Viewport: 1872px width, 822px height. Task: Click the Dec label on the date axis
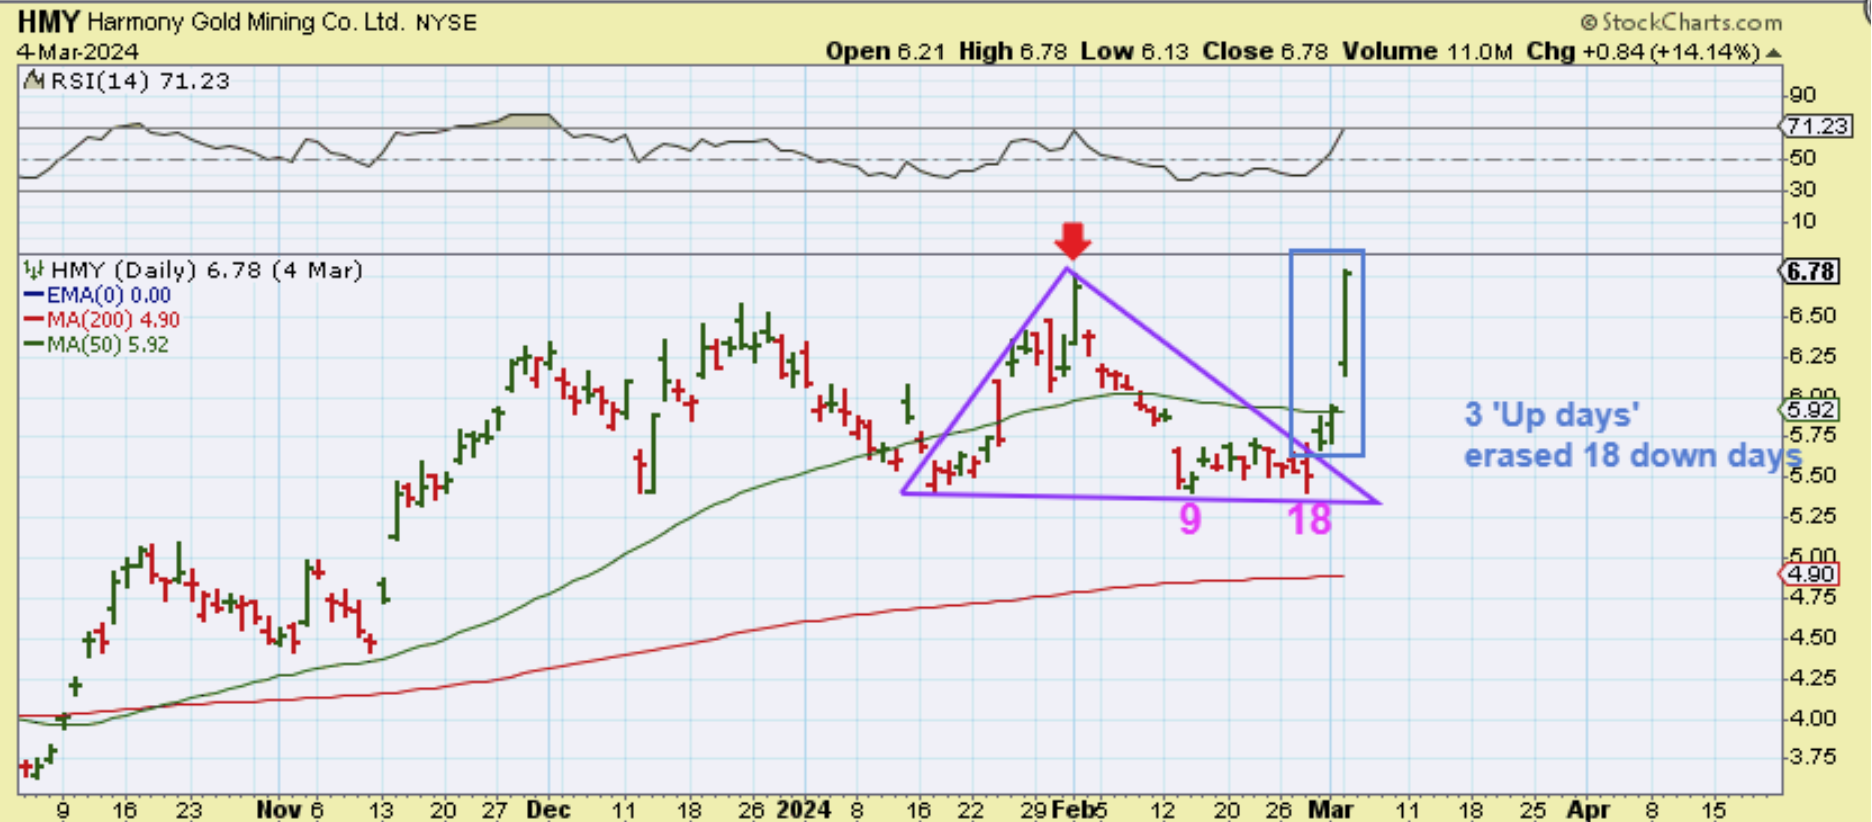pyautogui.click(x=548, y=809)
